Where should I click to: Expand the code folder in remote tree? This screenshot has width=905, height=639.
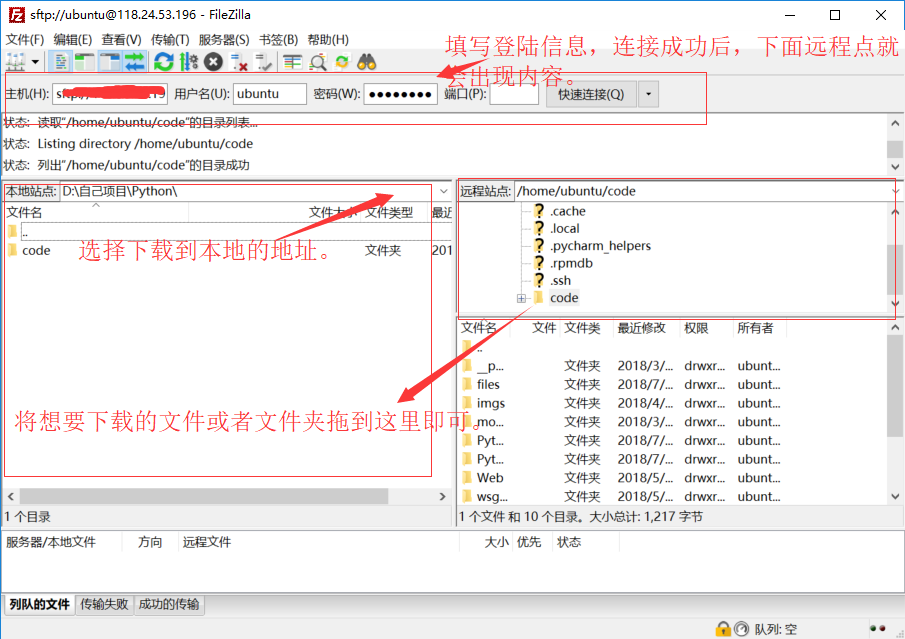(x=520, y=297)
